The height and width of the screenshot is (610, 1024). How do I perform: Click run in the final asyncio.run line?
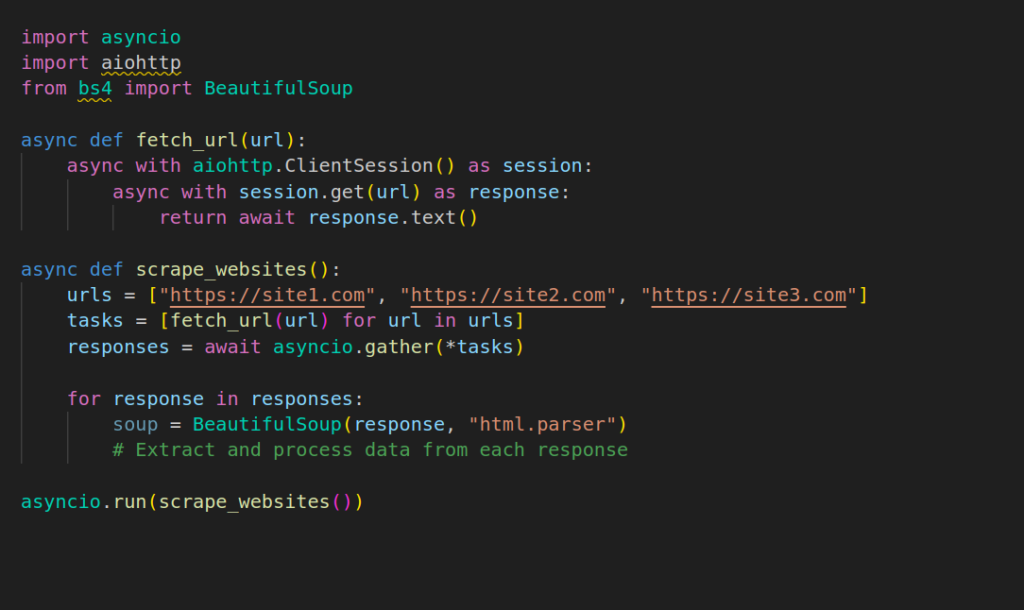130,501
